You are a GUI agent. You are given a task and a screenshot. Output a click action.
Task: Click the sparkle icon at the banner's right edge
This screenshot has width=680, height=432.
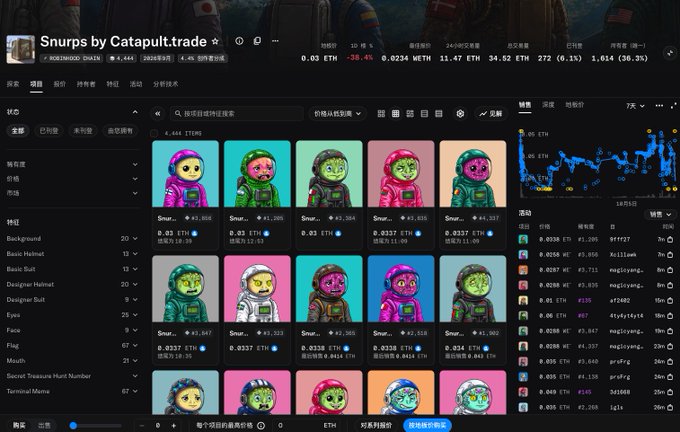670,53
